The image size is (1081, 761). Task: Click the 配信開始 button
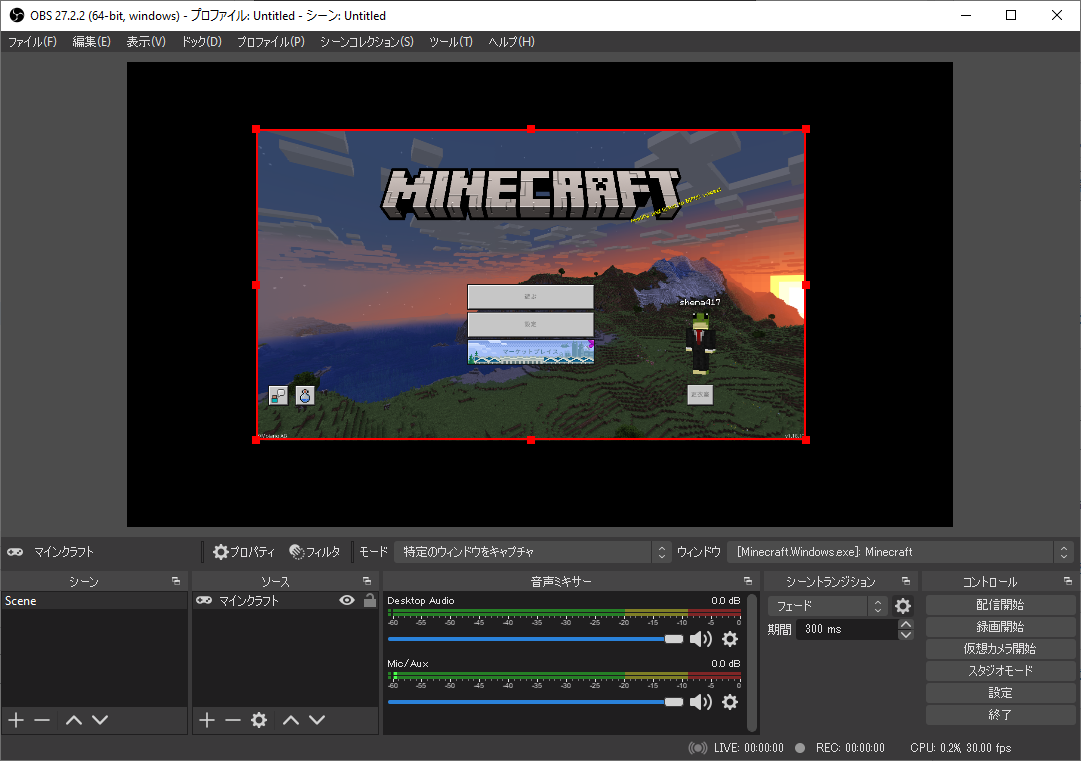click(x=1000, y=605)
